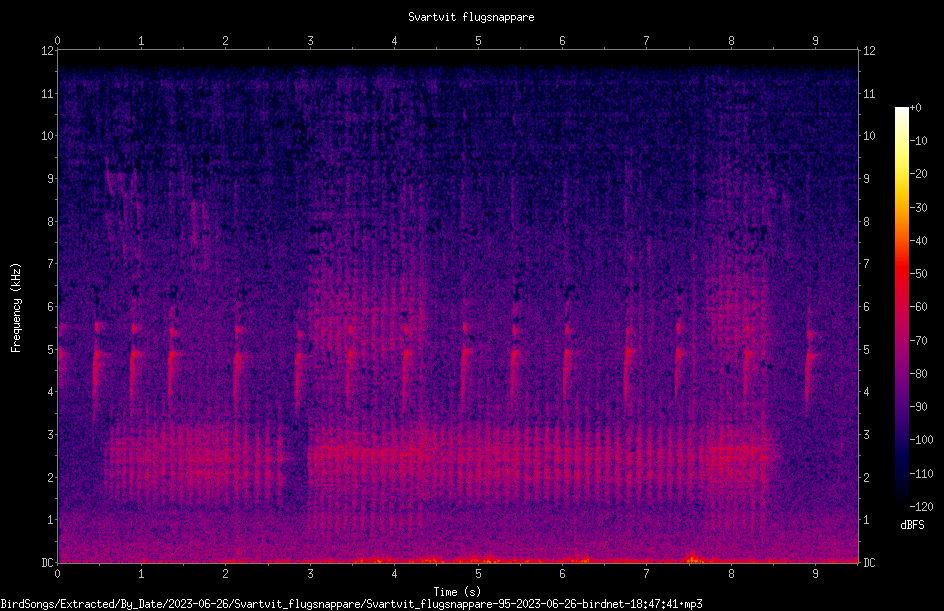Click the '5' tick label on the bottom time axis

478,574
